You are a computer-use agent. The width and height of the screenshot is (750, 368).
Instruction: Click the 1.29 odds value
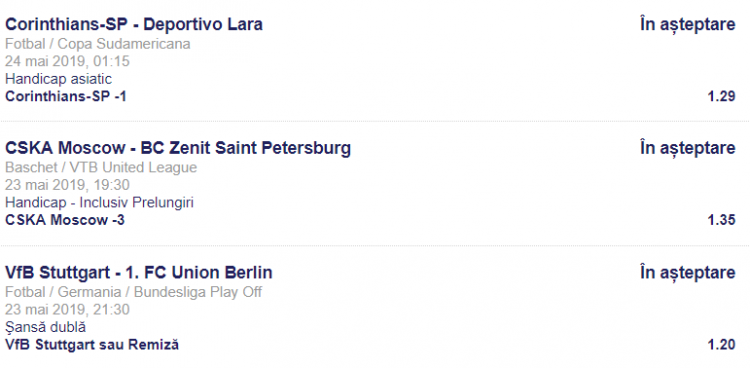[721, 97]
